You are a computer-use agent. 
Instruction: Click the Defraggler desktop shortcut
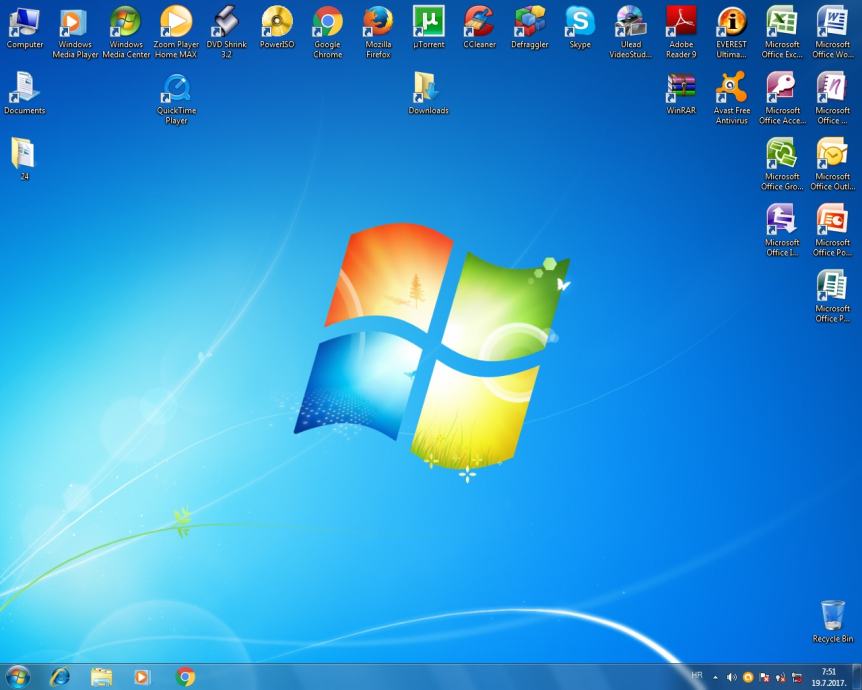point(529,22)
